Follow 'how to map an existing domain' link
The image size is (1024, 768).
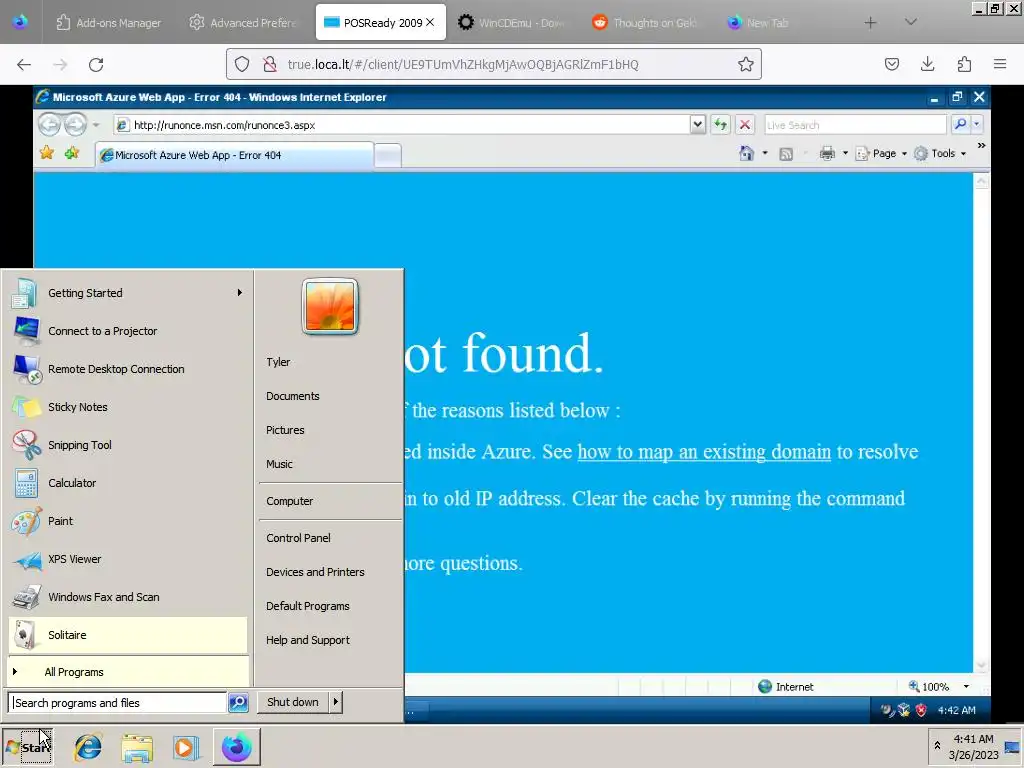point(704,452)
